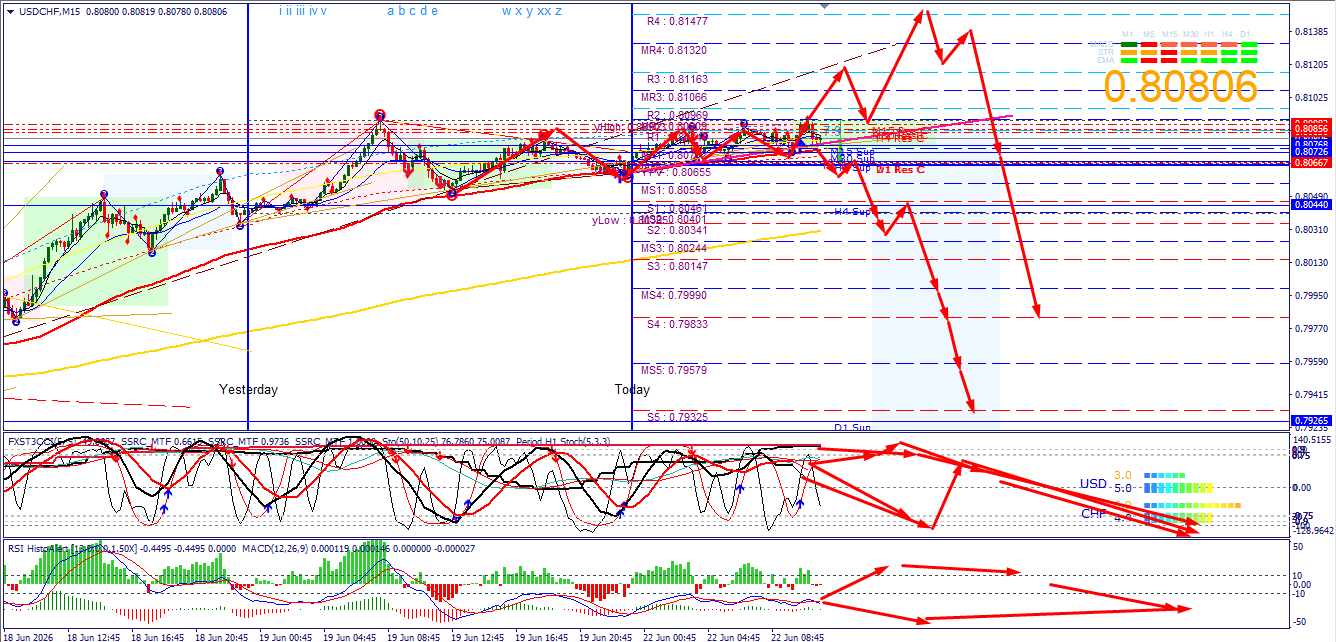This screenshot has width=1336, height=642.
Task: Click the S5 : 0.79325 pivot label
Action: coord(676,416)
